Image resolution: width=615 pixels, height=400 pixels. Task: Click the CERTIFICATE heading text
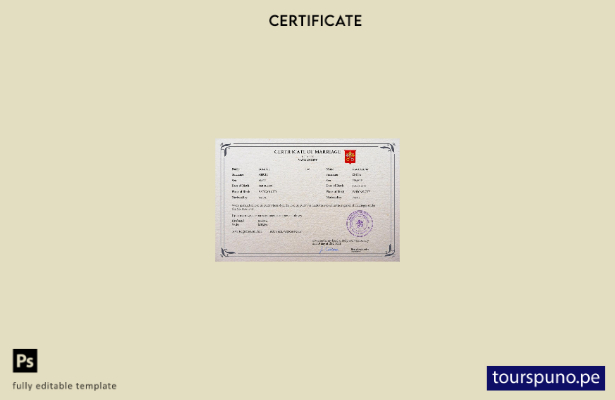click(x=315, y=21)
